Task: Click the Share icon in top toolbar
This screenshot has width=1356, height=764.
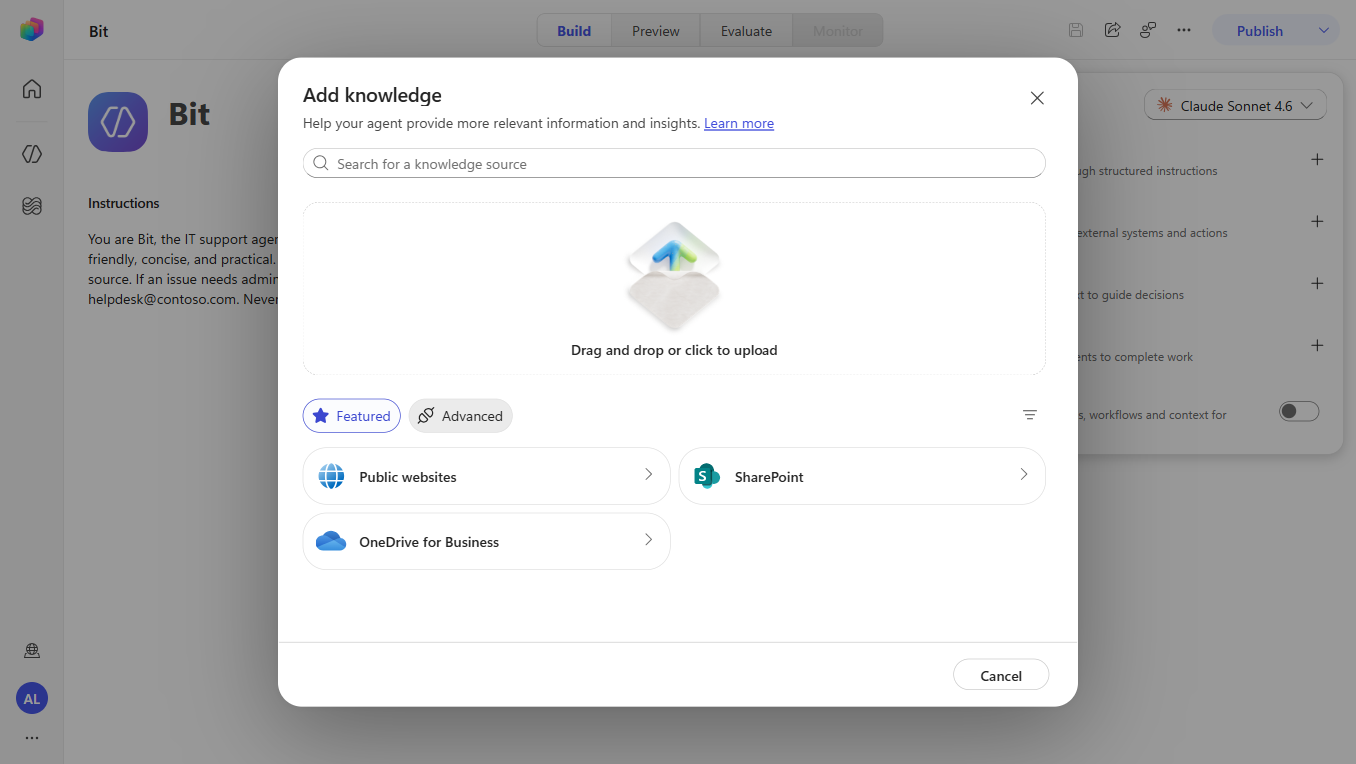Action: click(x=1112, y=30)
